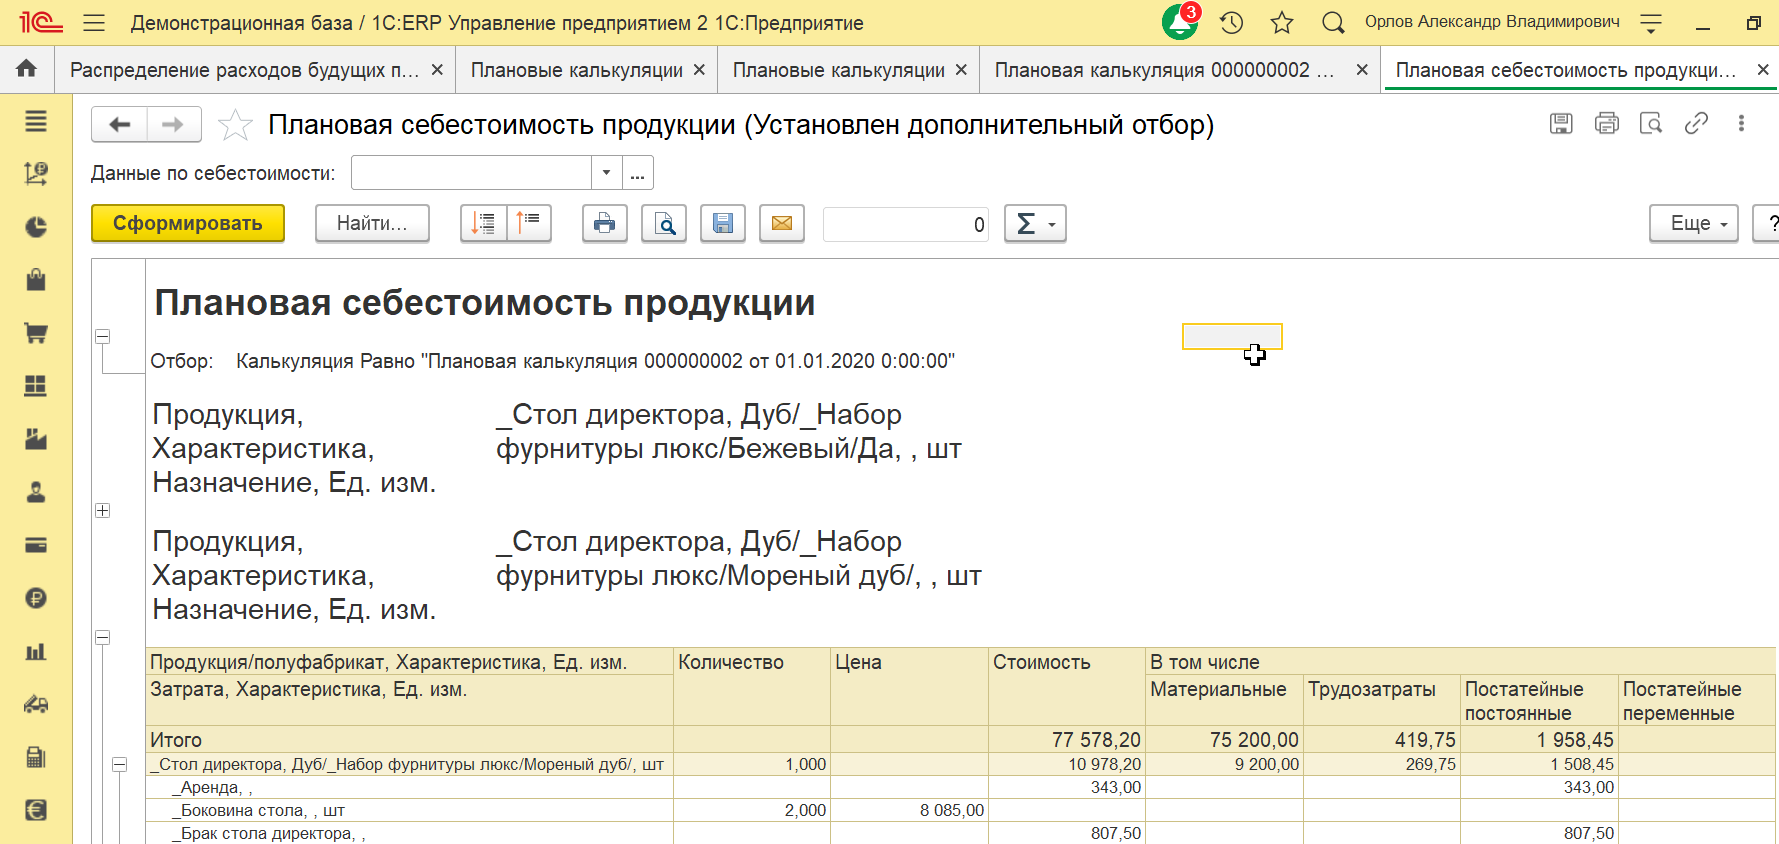
Task: Open toolbar print preview
Action: [x=664, y=223]
